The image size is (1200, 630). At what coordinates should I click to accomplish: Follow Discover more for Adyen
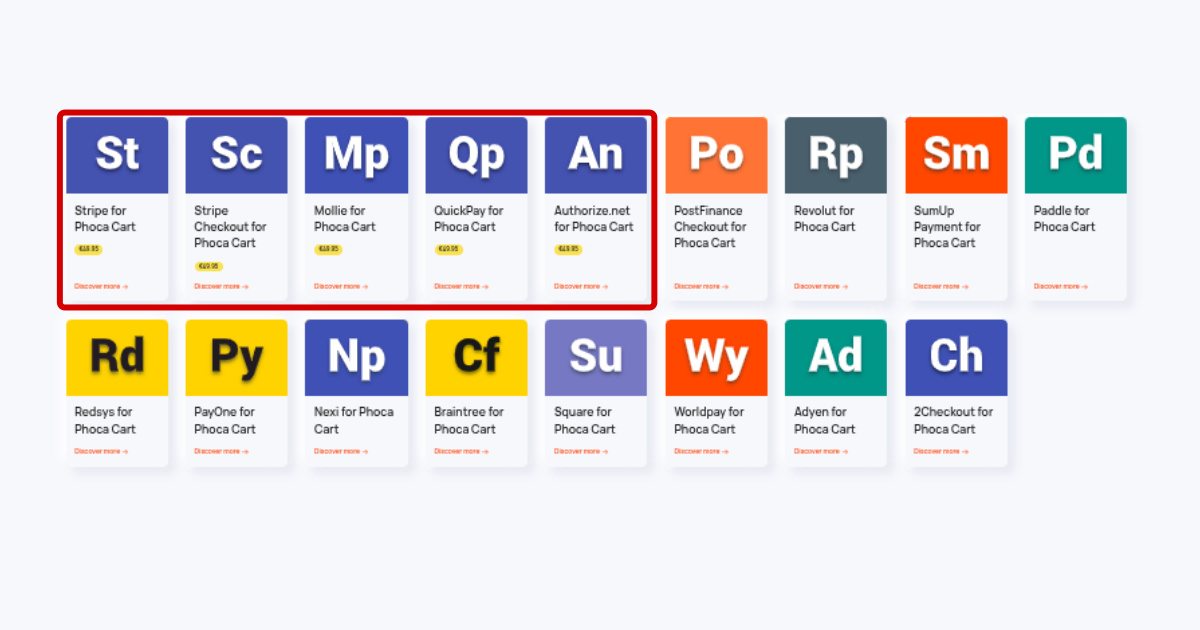click(x=821, y=451)
